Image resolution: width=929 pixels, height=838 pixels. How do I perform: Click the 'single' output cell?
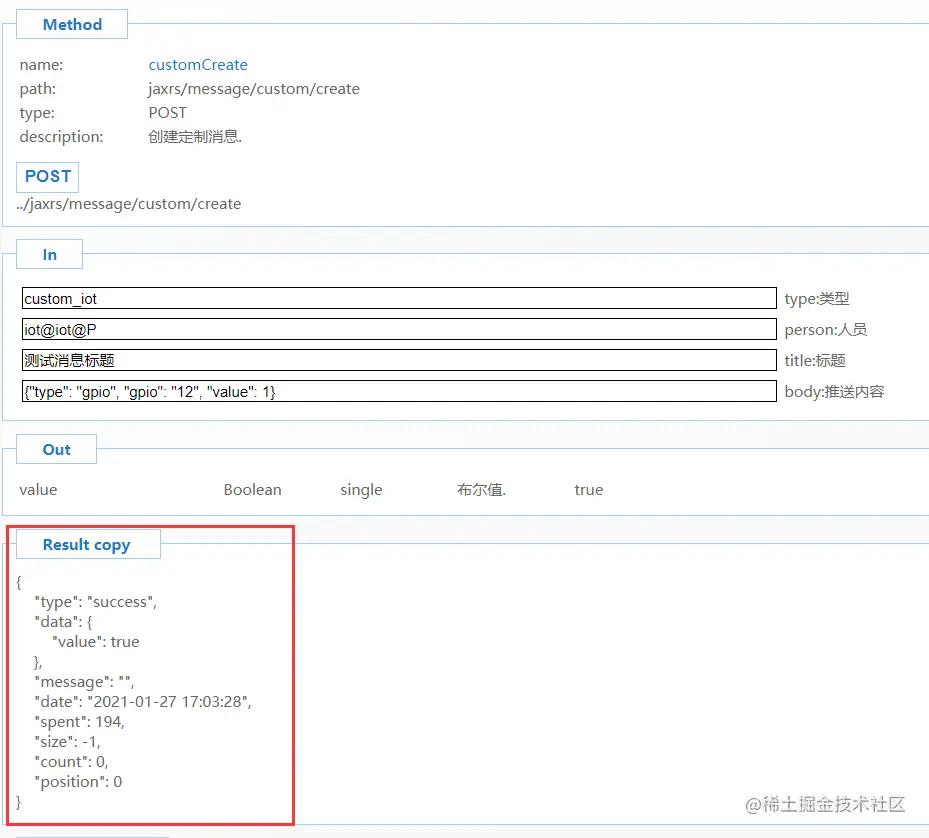[361, 490]
